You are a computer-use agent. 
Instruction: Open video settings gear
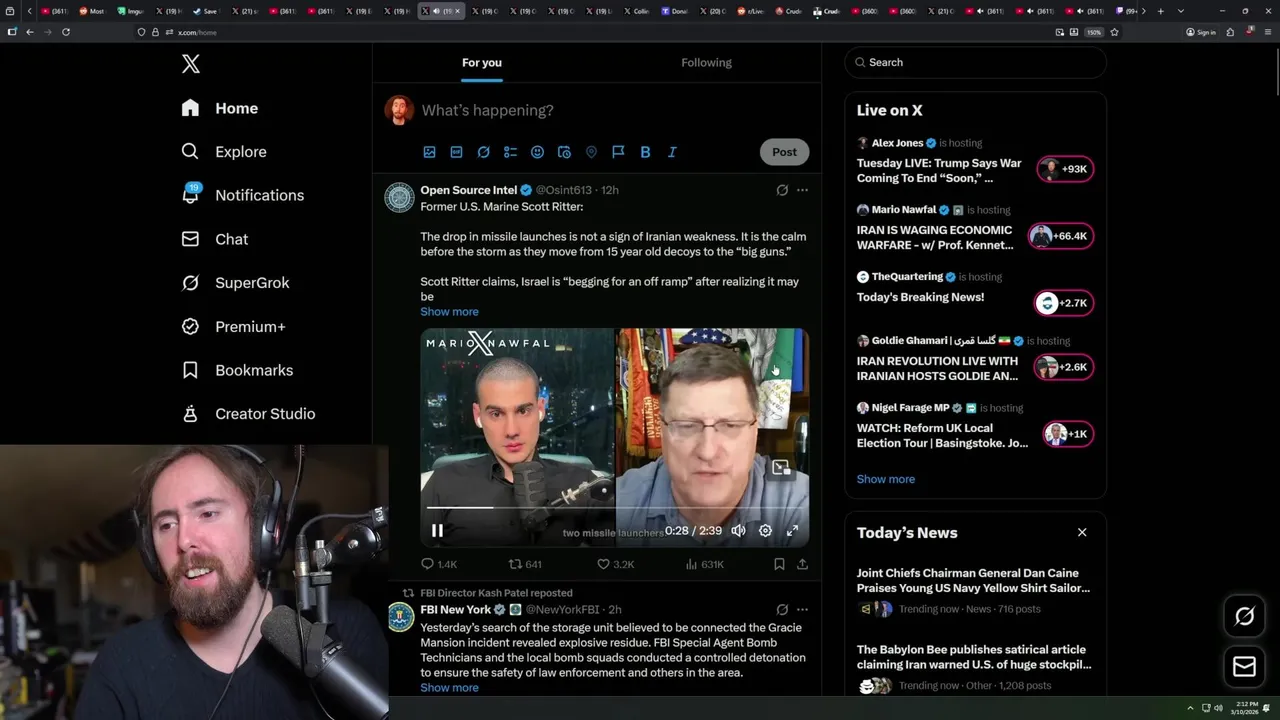[x=765, y=531]
